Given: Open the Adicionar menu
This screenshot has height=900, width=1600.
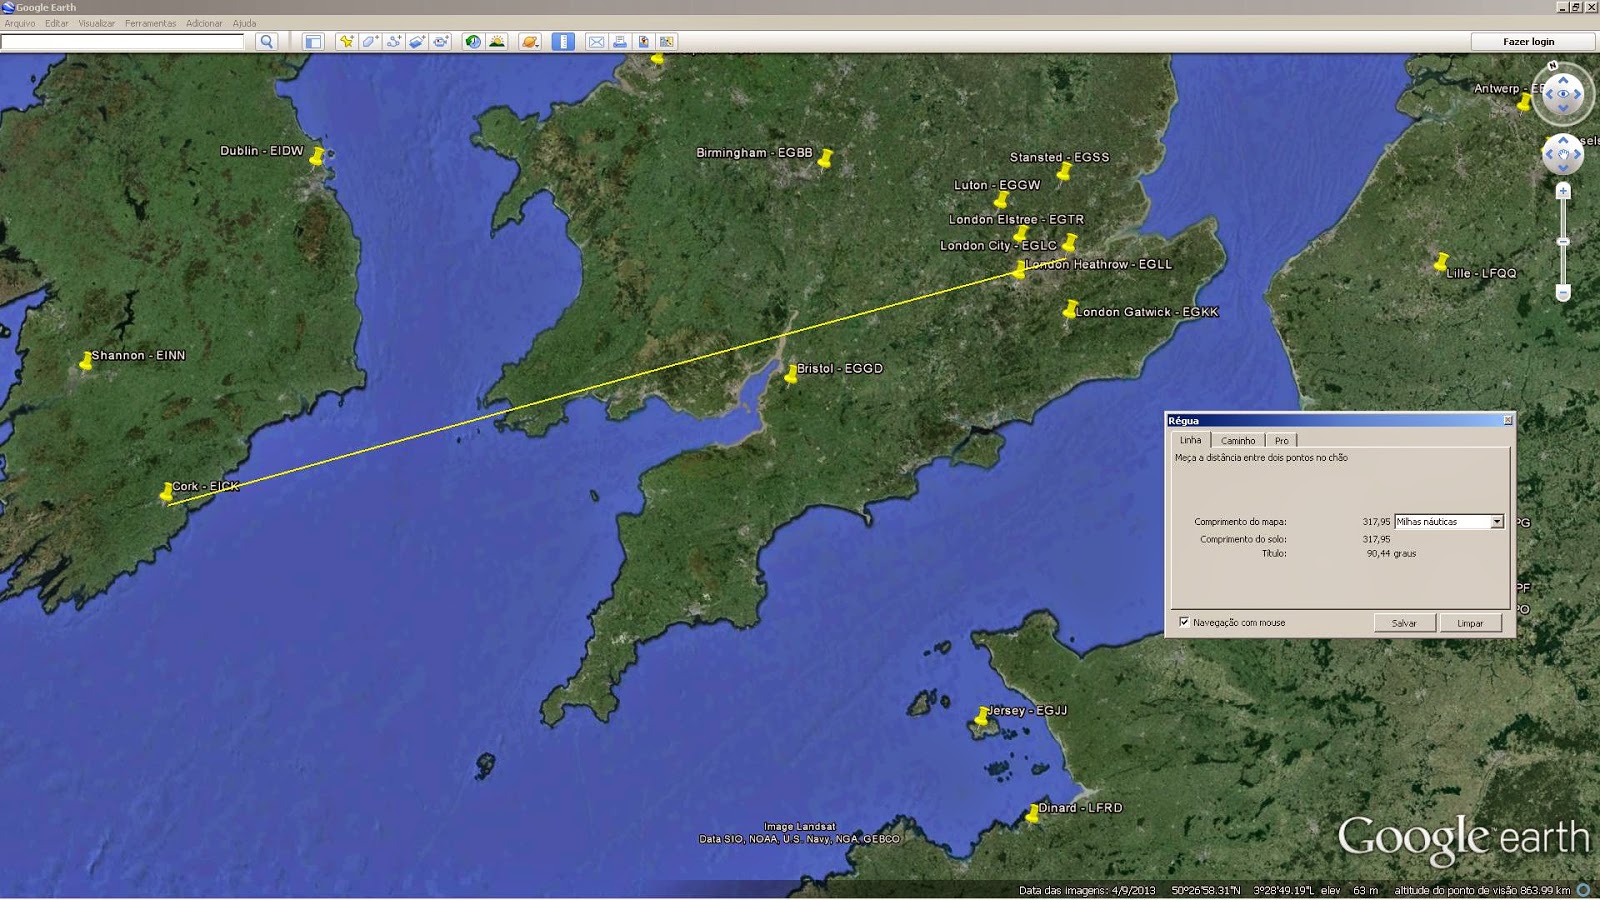Looking at the screenshot, I should [x=204, y=23].
